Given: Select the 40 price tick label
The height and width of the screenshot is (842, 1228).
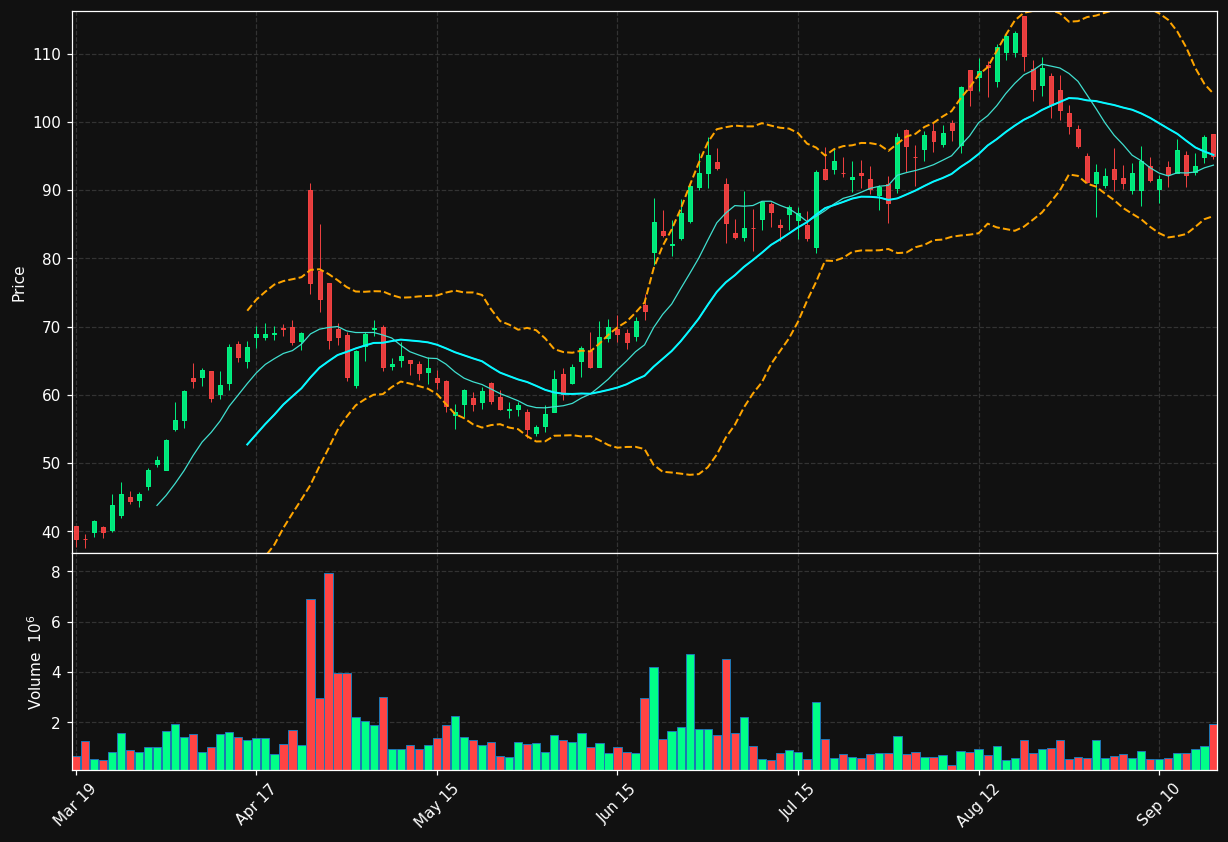Looking at the screenshot, I should point(53,532).
